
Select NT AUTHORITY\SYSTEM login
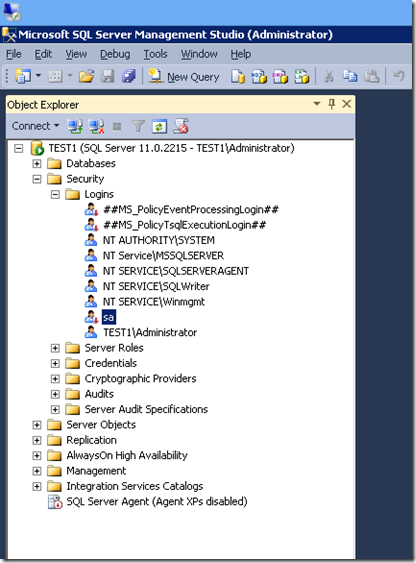(x=159, y=241)
